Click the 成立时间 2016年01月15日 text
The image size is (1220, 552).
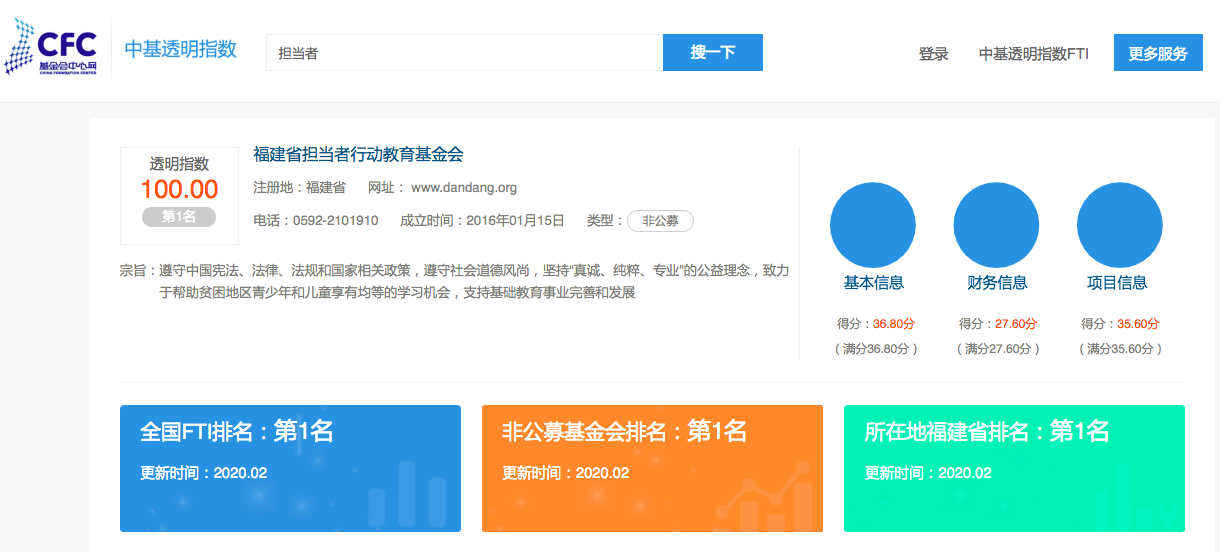point(482,221)
